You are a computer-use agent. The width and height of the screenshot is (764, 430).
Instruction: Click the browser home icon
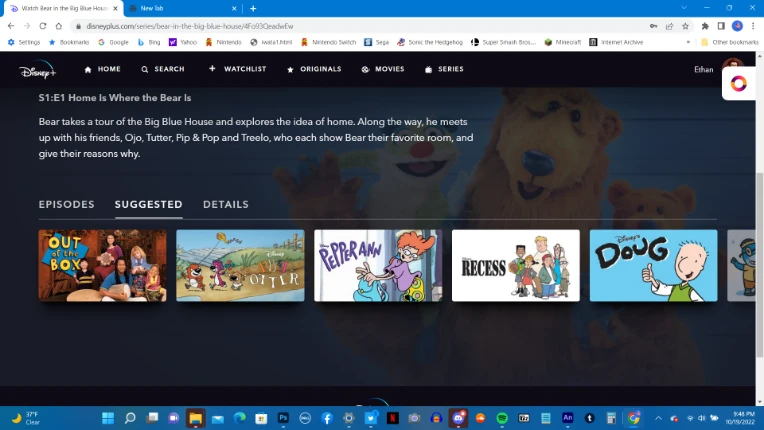(x=58, y=26)
